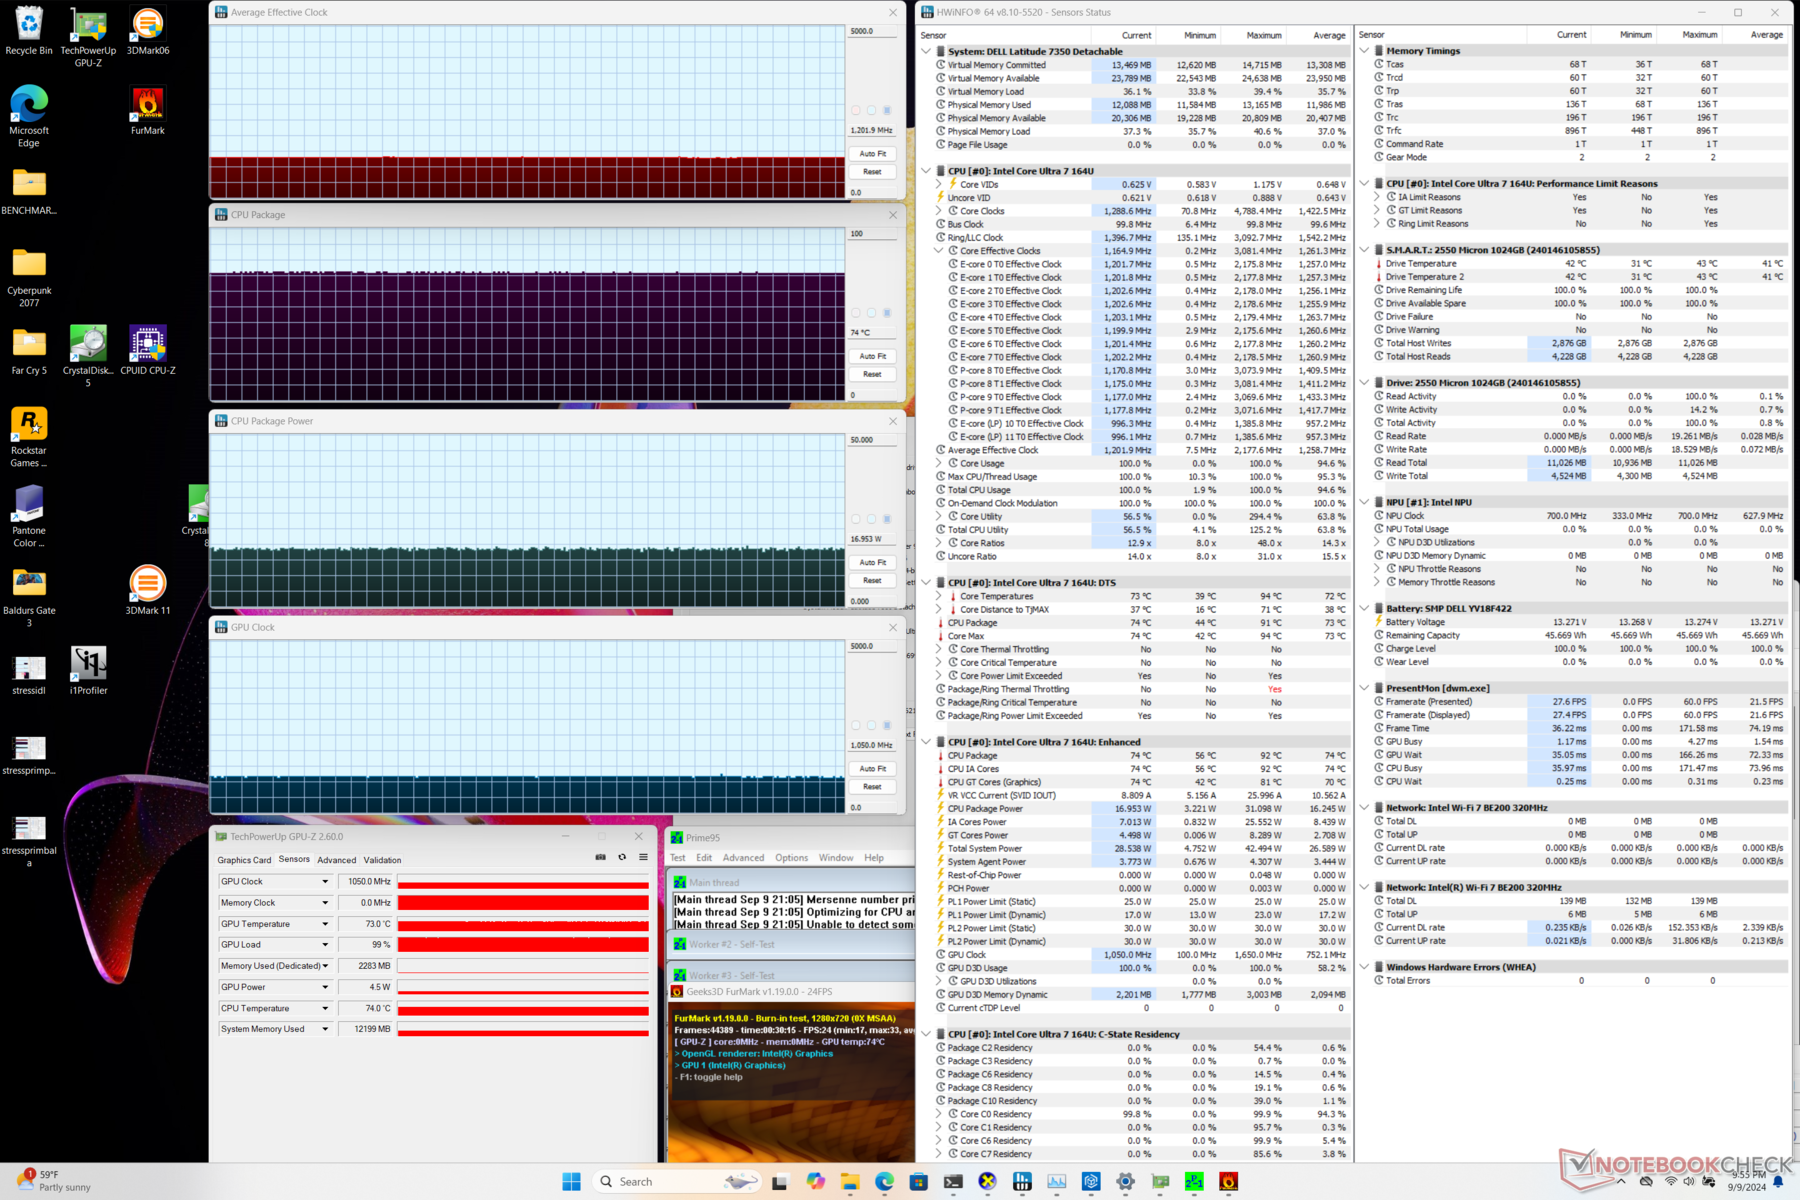Open the i1Profiler desktop shortcut
This screenshot has width=1800, height=1200.
tap(88, 671)
